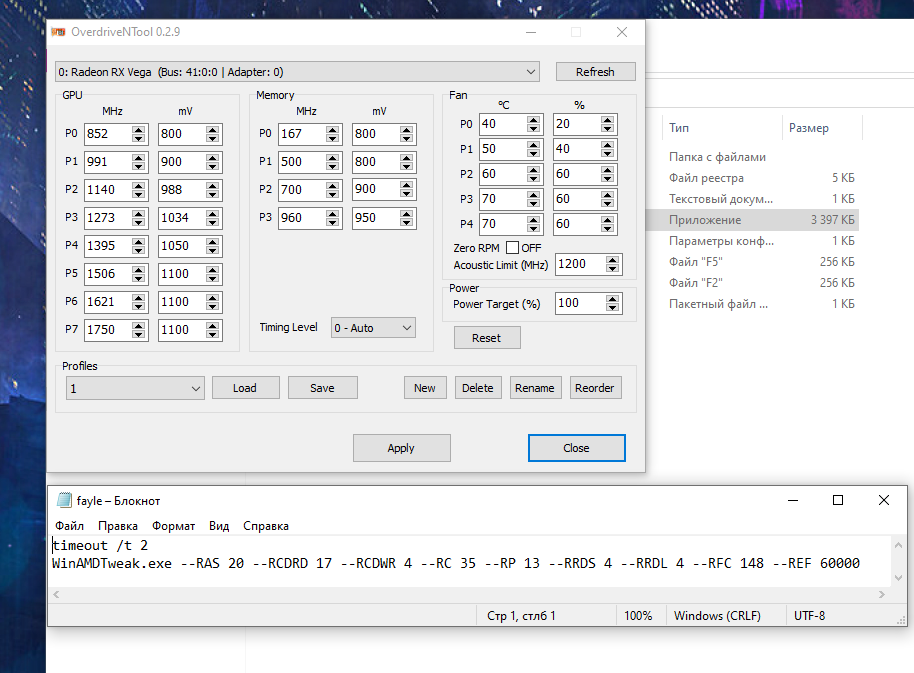
Task: Apply the overclock settings
Action: click(x=402, y=448)
